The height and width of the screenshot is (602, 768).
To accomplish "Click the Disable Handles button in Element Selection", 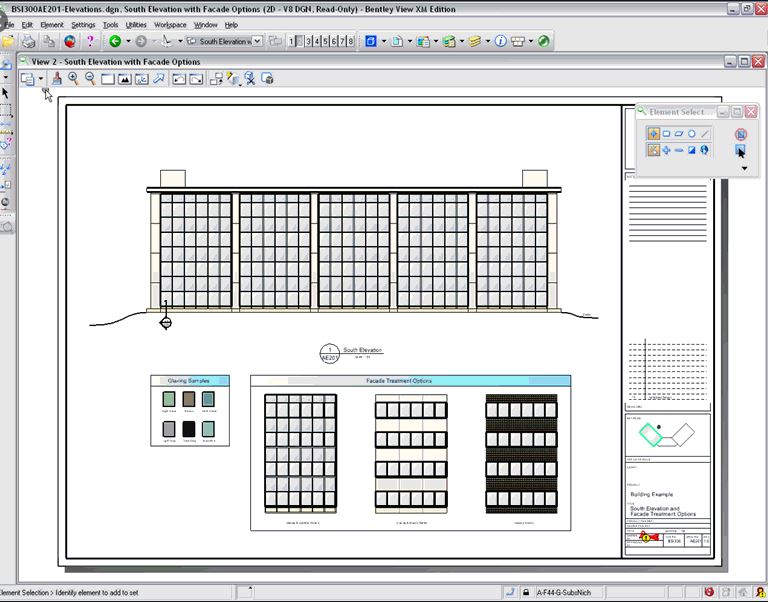I will click(x=740, y=133).
